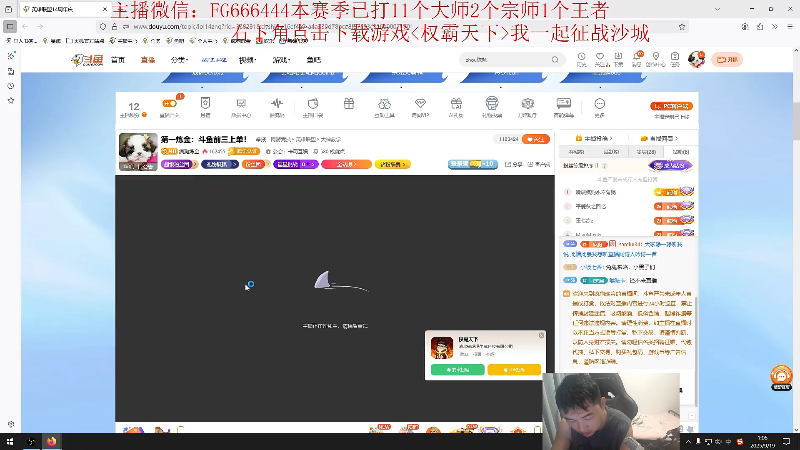800x450 pixels.
Task: Open watch history clock icon
Action: click(581, 59)
